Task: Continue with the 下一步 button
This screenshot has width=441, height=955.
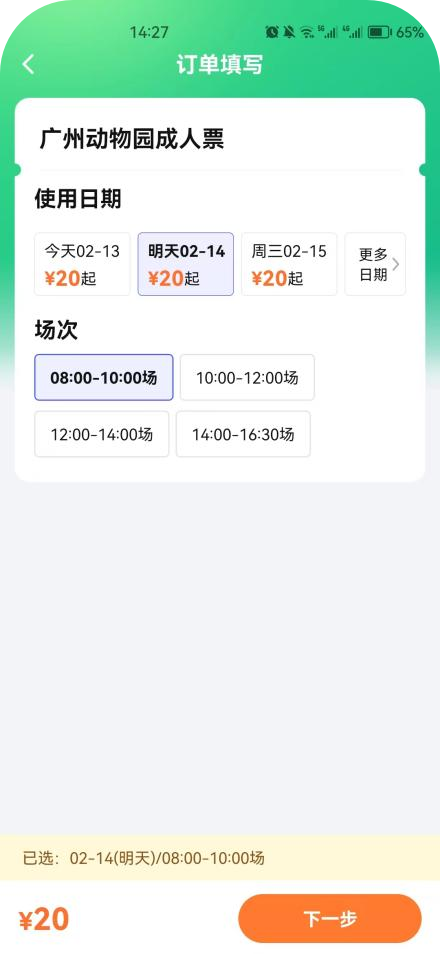Action: click(x=330, y=918)
